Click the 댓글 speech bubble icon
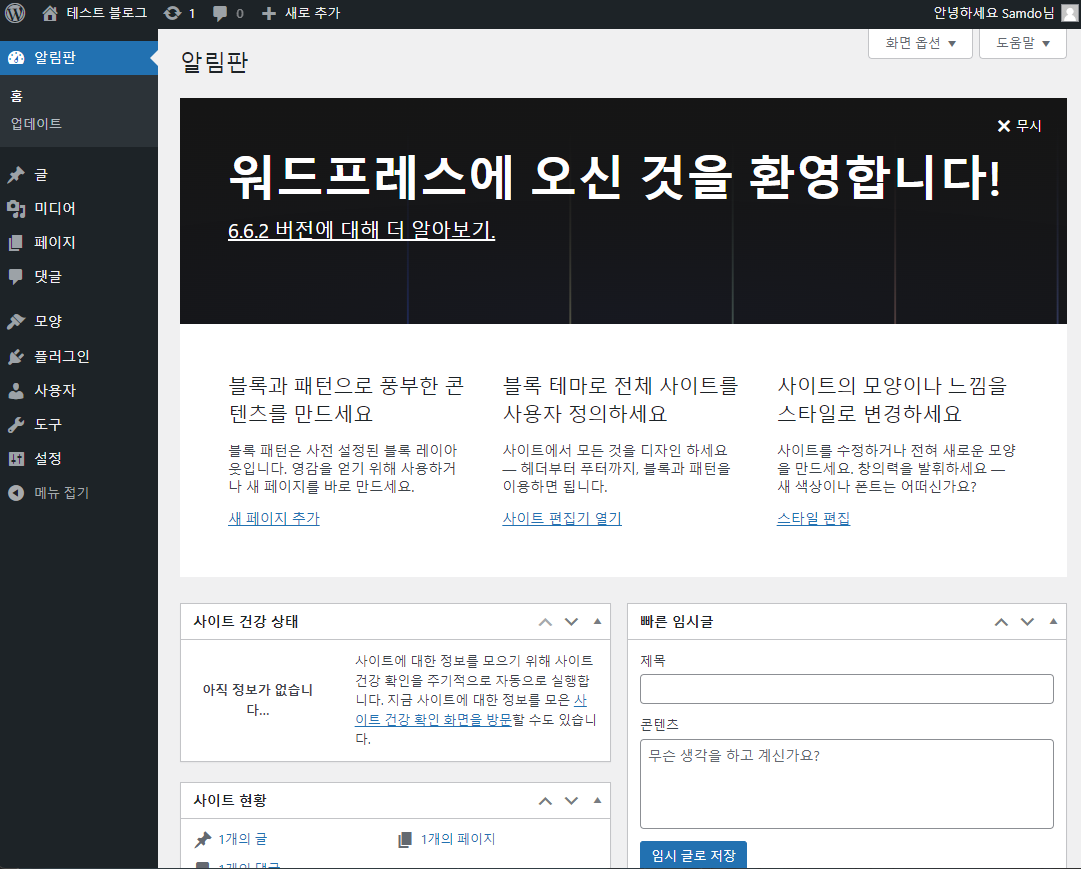This screenshot has width=1081, height=869. click(x=16, y=277)
